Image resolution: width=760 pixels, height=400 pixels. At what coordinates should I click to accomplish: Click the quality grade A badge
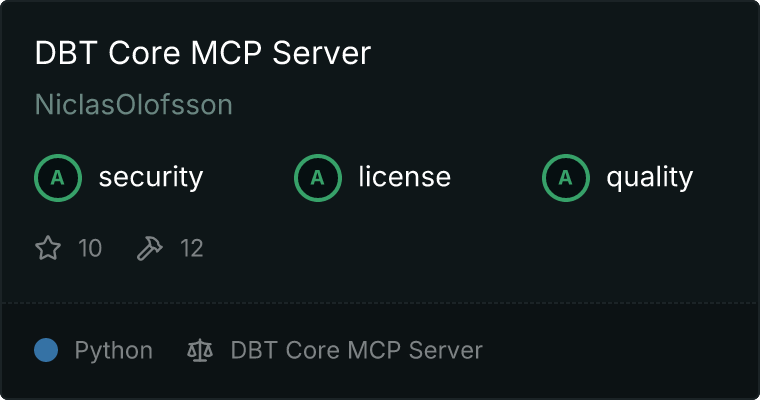pos(566,177)
